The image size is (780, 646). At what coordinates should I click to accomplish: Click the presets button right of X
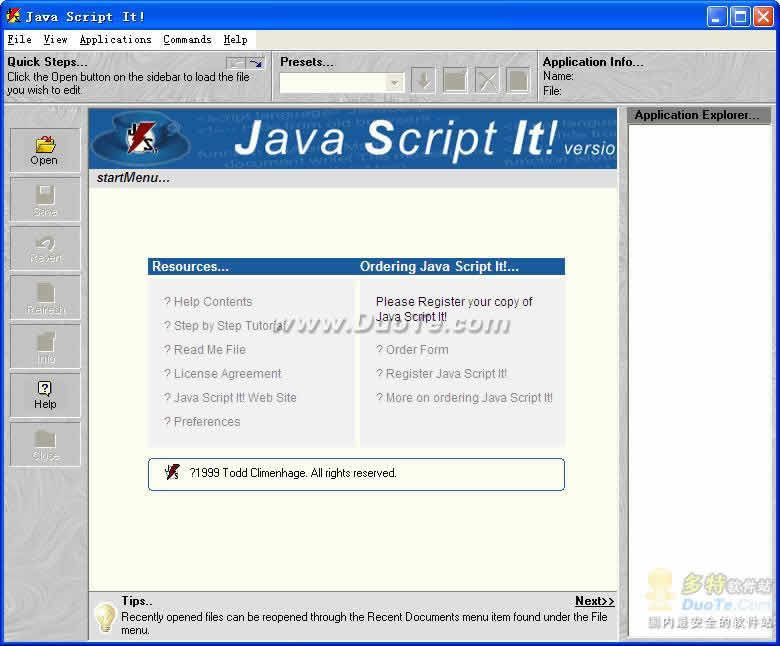coord(518,81)
